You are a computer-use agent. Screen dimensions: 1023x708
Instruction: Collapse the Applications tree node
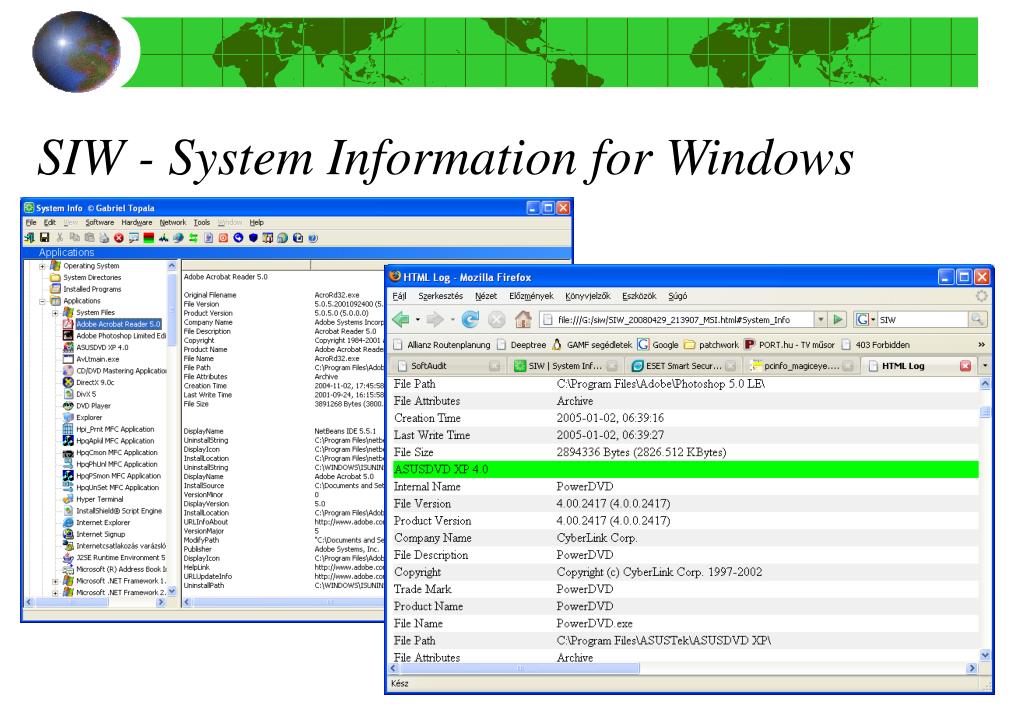pos(42,301)
